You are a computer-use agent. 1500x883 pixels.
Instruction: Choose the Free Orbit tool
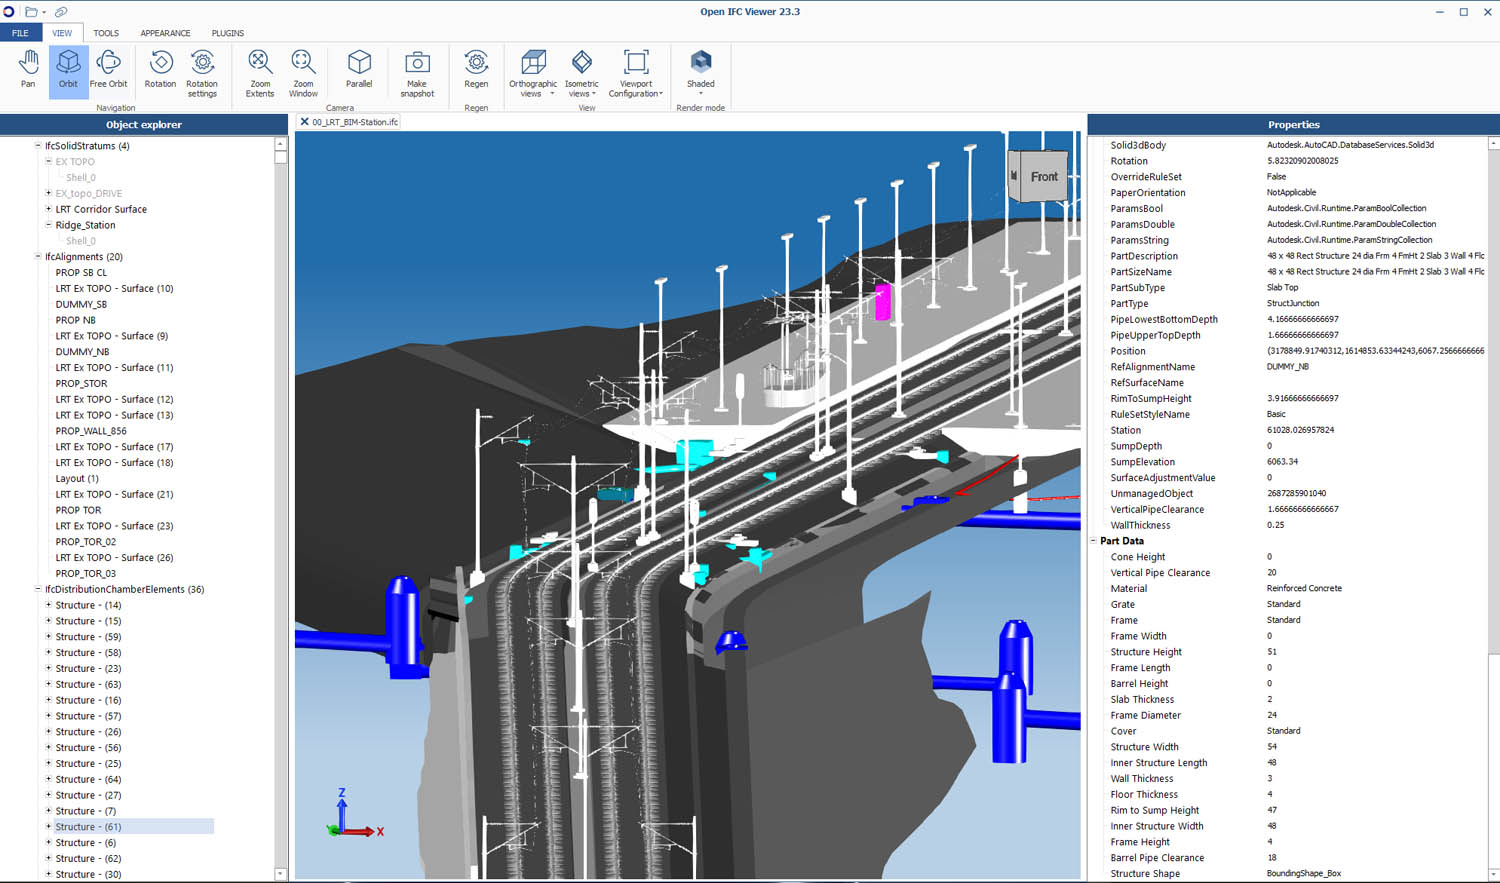pyautogui.click(x=108, y=70)
